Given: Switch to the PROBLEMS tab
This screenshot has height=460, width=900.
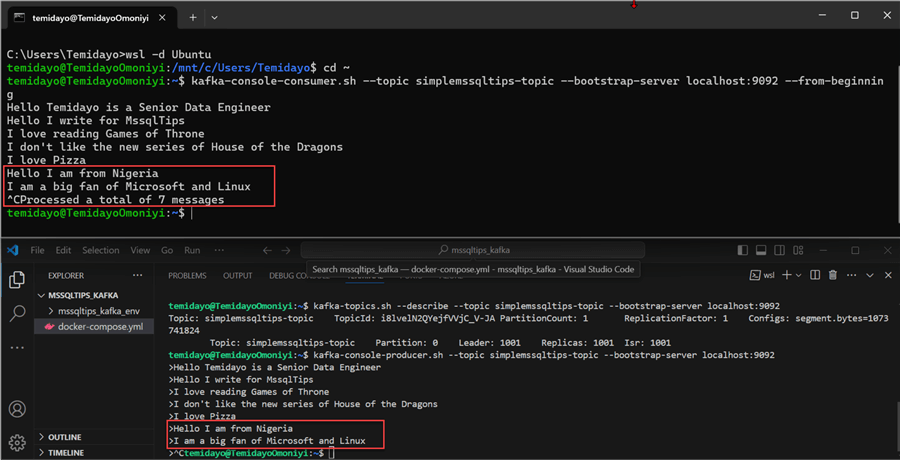Looking at the screenshot, I should click(x=187, y=275).
